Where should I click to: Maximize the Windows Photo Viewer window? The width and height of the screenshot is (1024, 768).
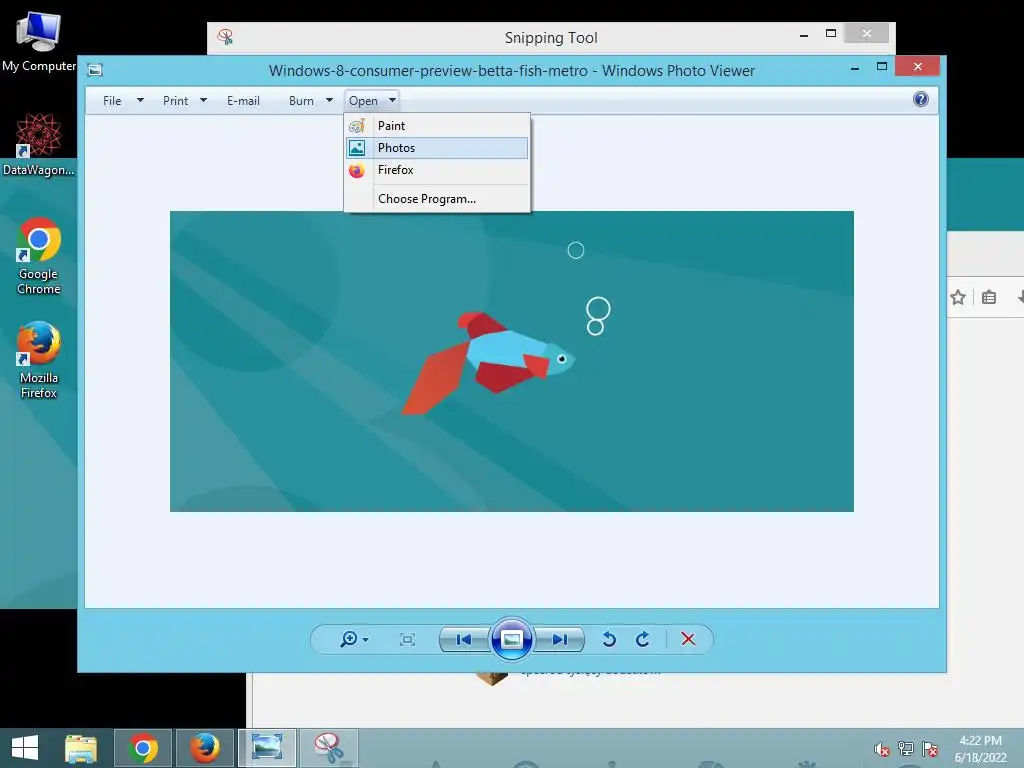coord(882,67)
